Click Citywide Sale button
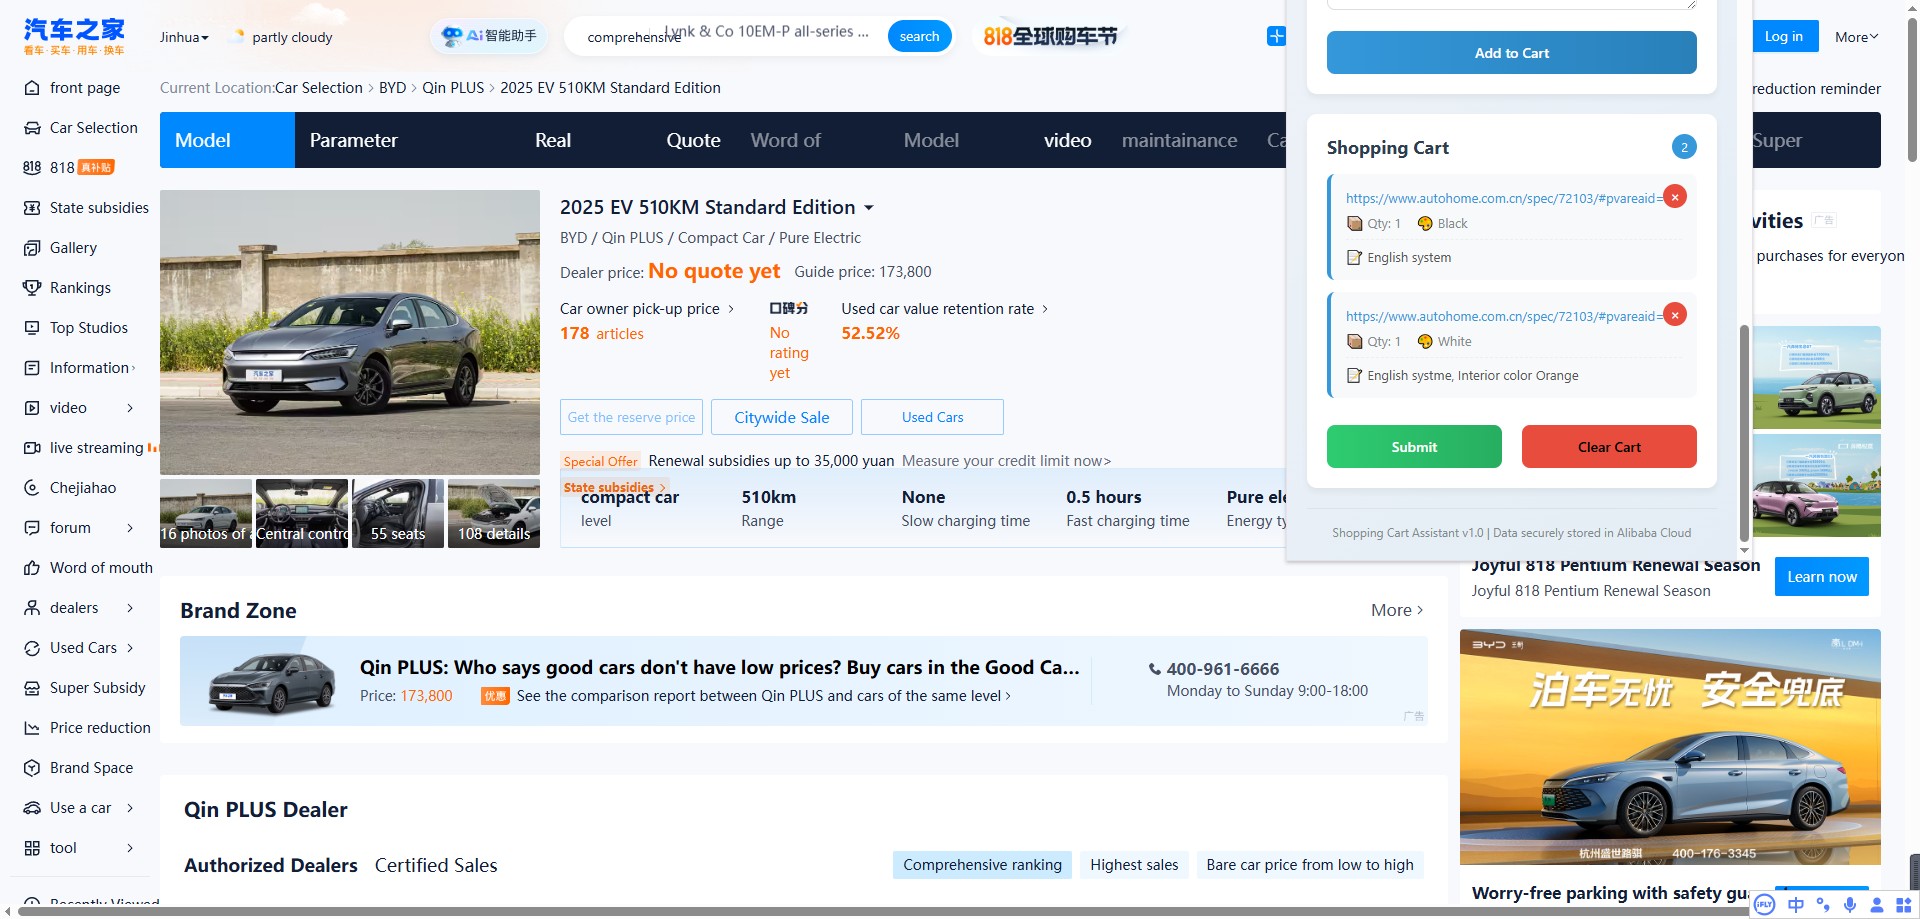 point(781,417)
